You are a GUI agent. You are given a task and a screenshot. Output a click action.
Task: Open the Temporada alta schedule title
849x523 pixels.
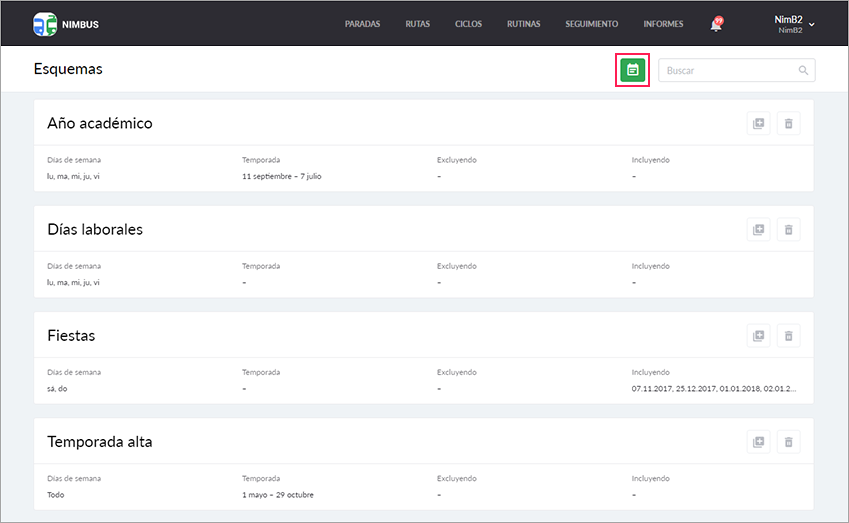point(100,442)
